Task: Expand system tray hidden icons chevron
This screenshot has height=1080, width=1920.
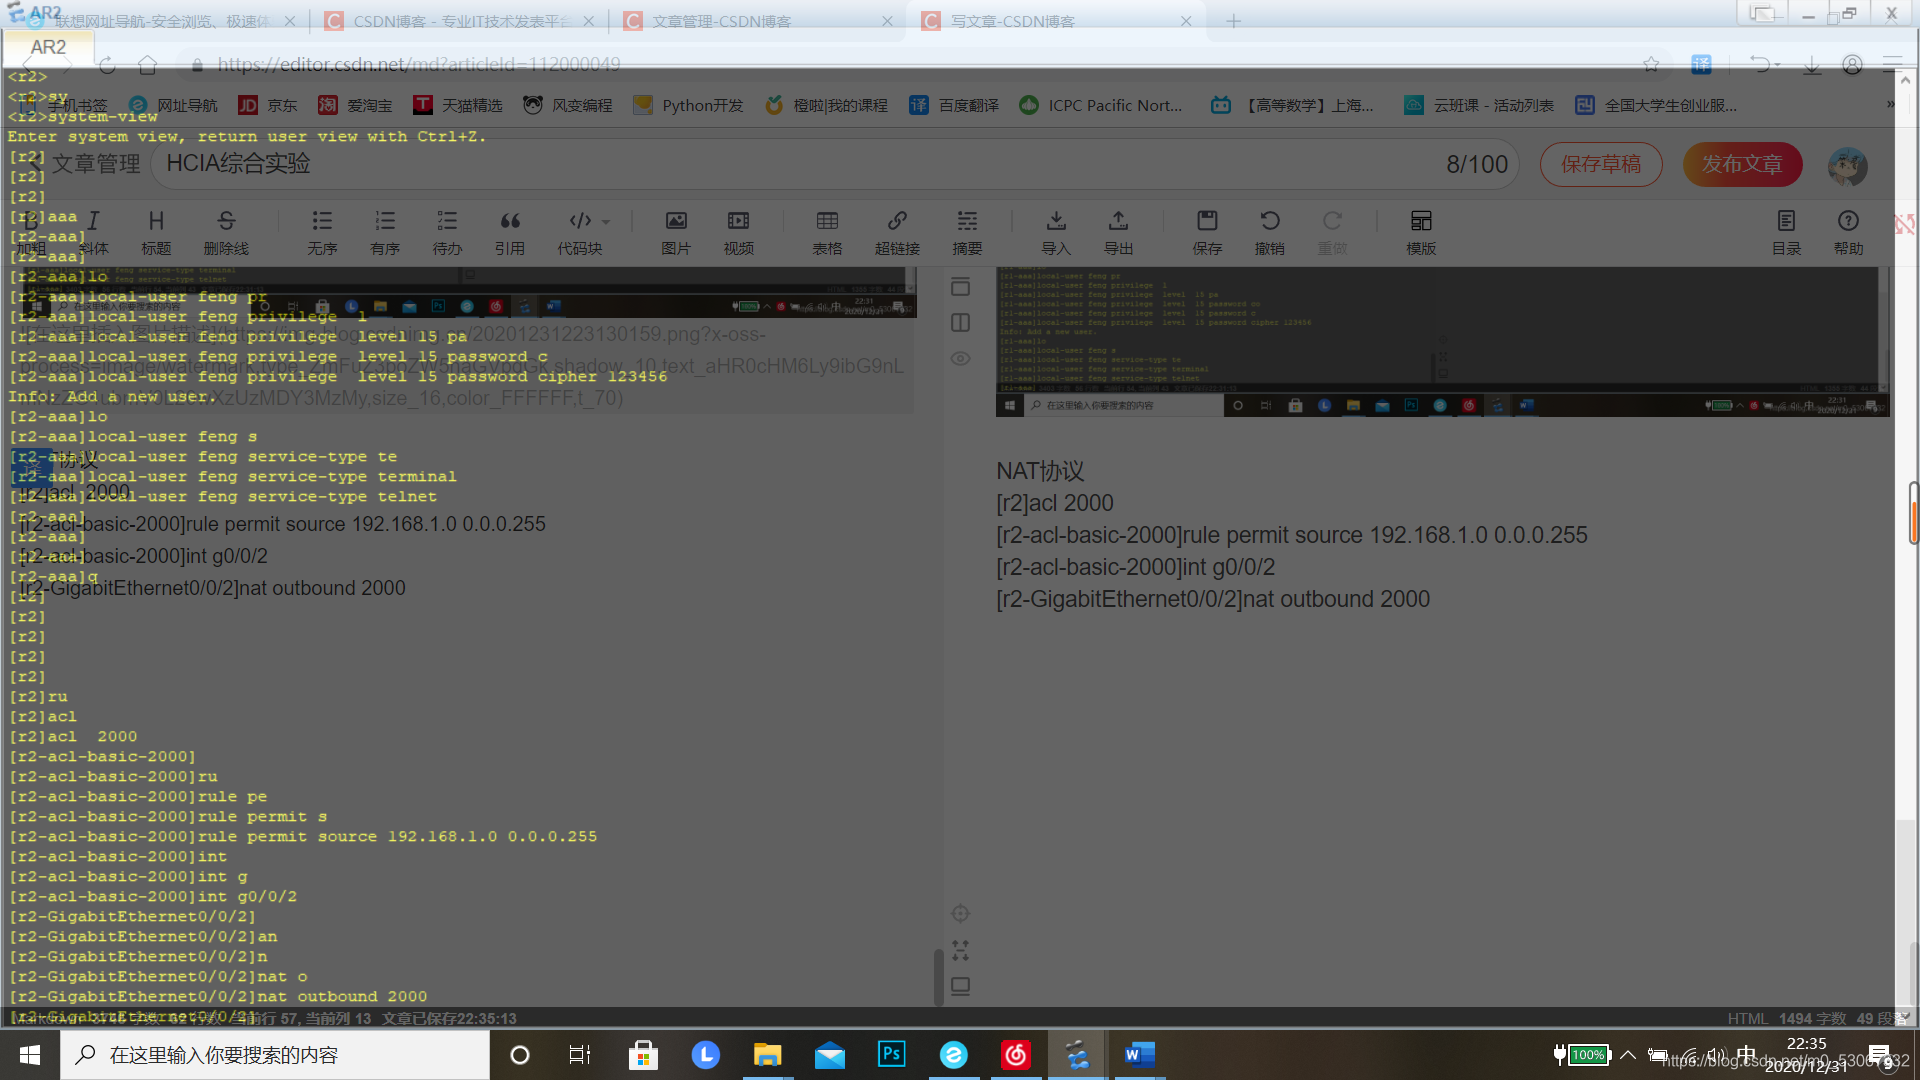Action: pyautogui.click(x=1628, y=1055)
